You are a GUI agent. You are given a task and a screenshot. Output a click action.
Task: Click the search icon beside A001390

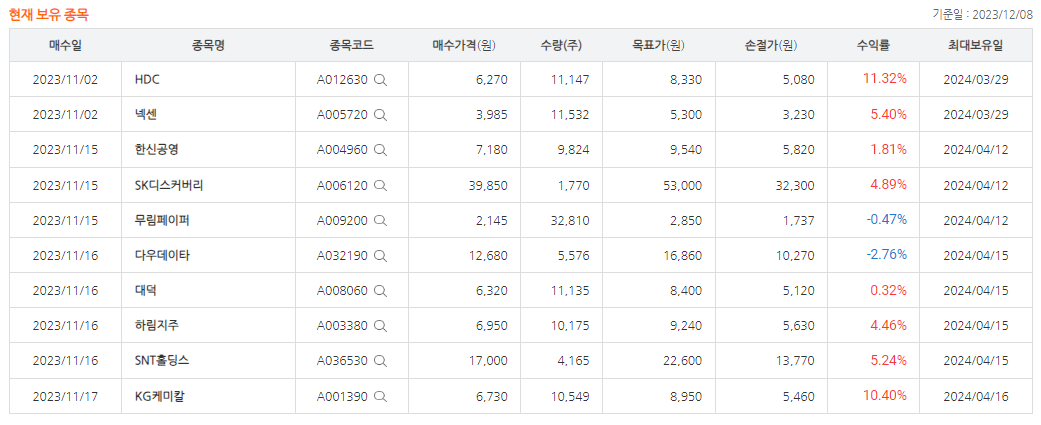[x=380, y=397]
